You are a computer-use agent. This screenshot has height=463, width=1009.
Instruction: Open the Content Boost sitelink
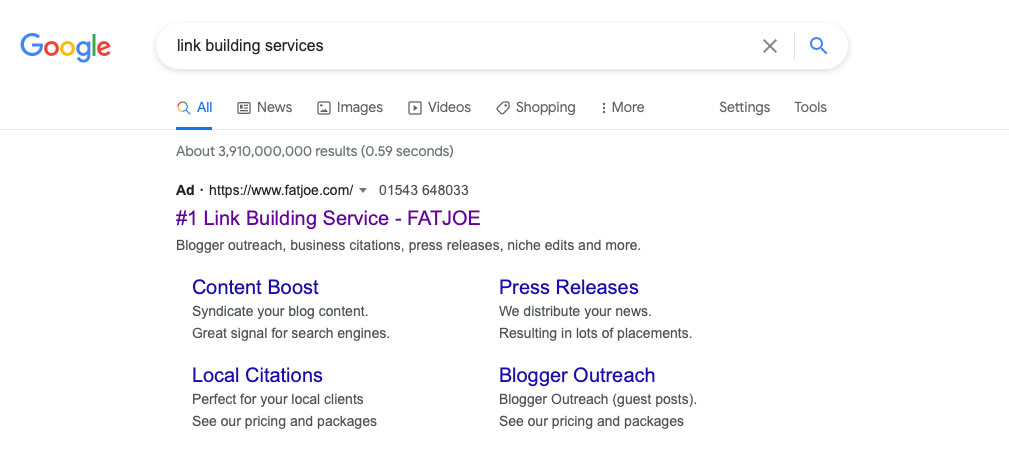pos(255,287)
